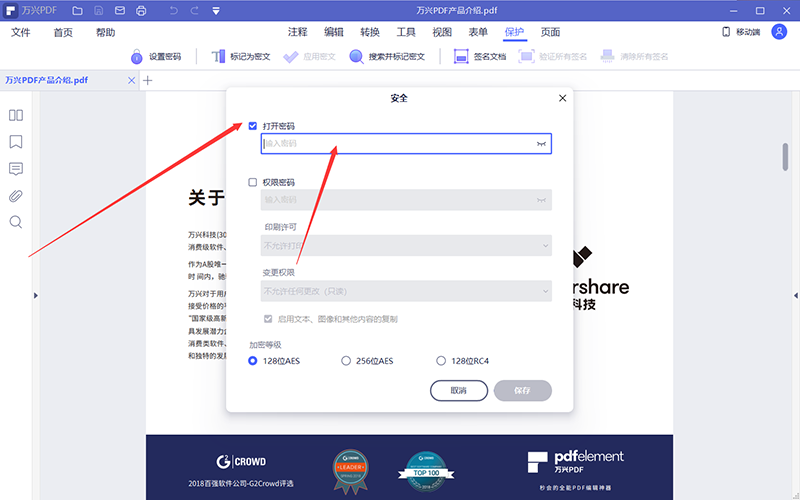Switch to 转换 tab

370,32
